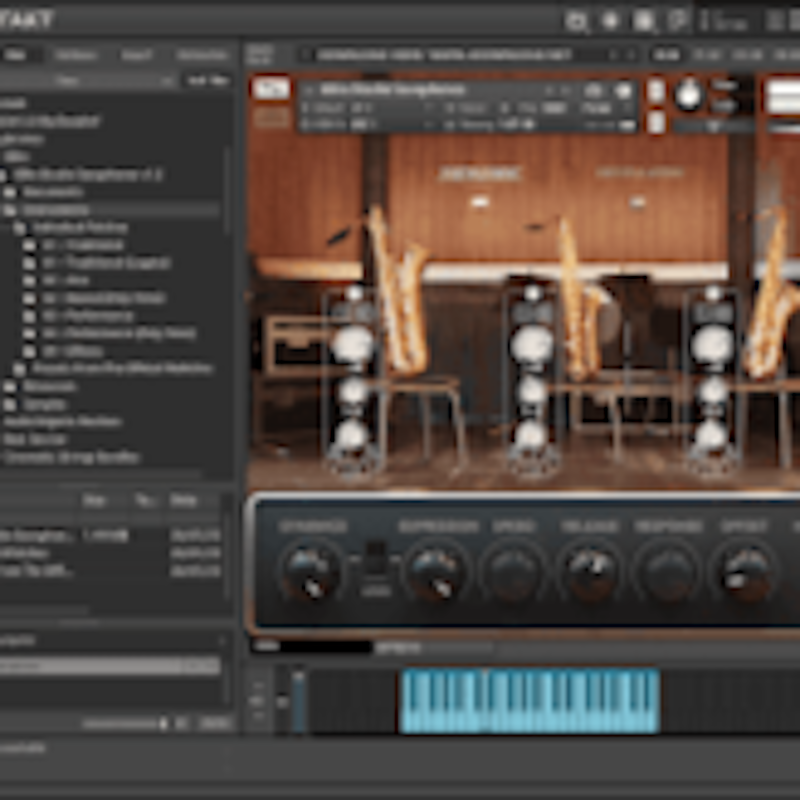Click the floppy disk save icon
The image size is (800, 800).
644,20
